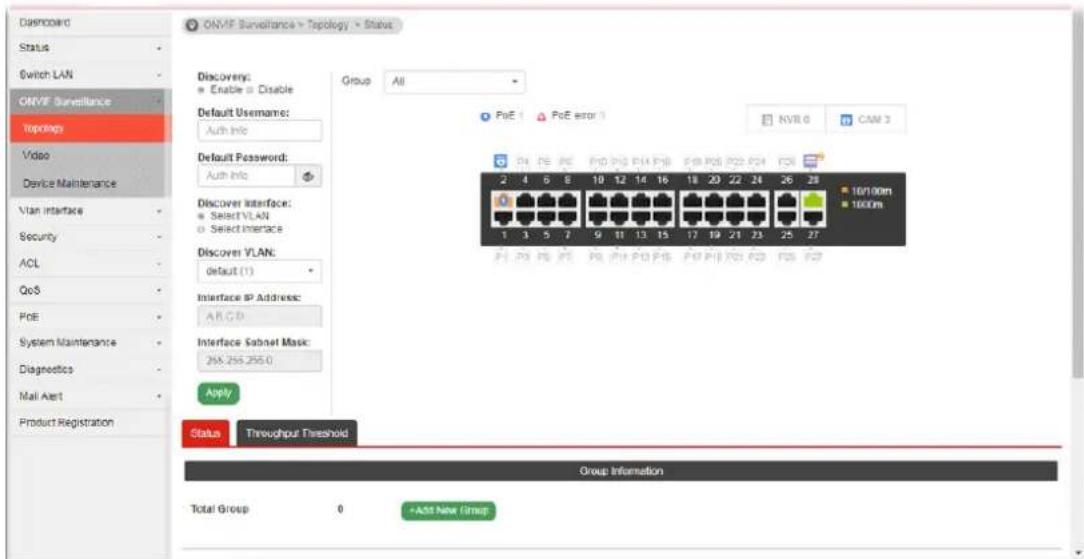The height and width of the screenshot is (559, 1084).
Task: Select port 1 jack on switch panel
Action: click(505, 217)
